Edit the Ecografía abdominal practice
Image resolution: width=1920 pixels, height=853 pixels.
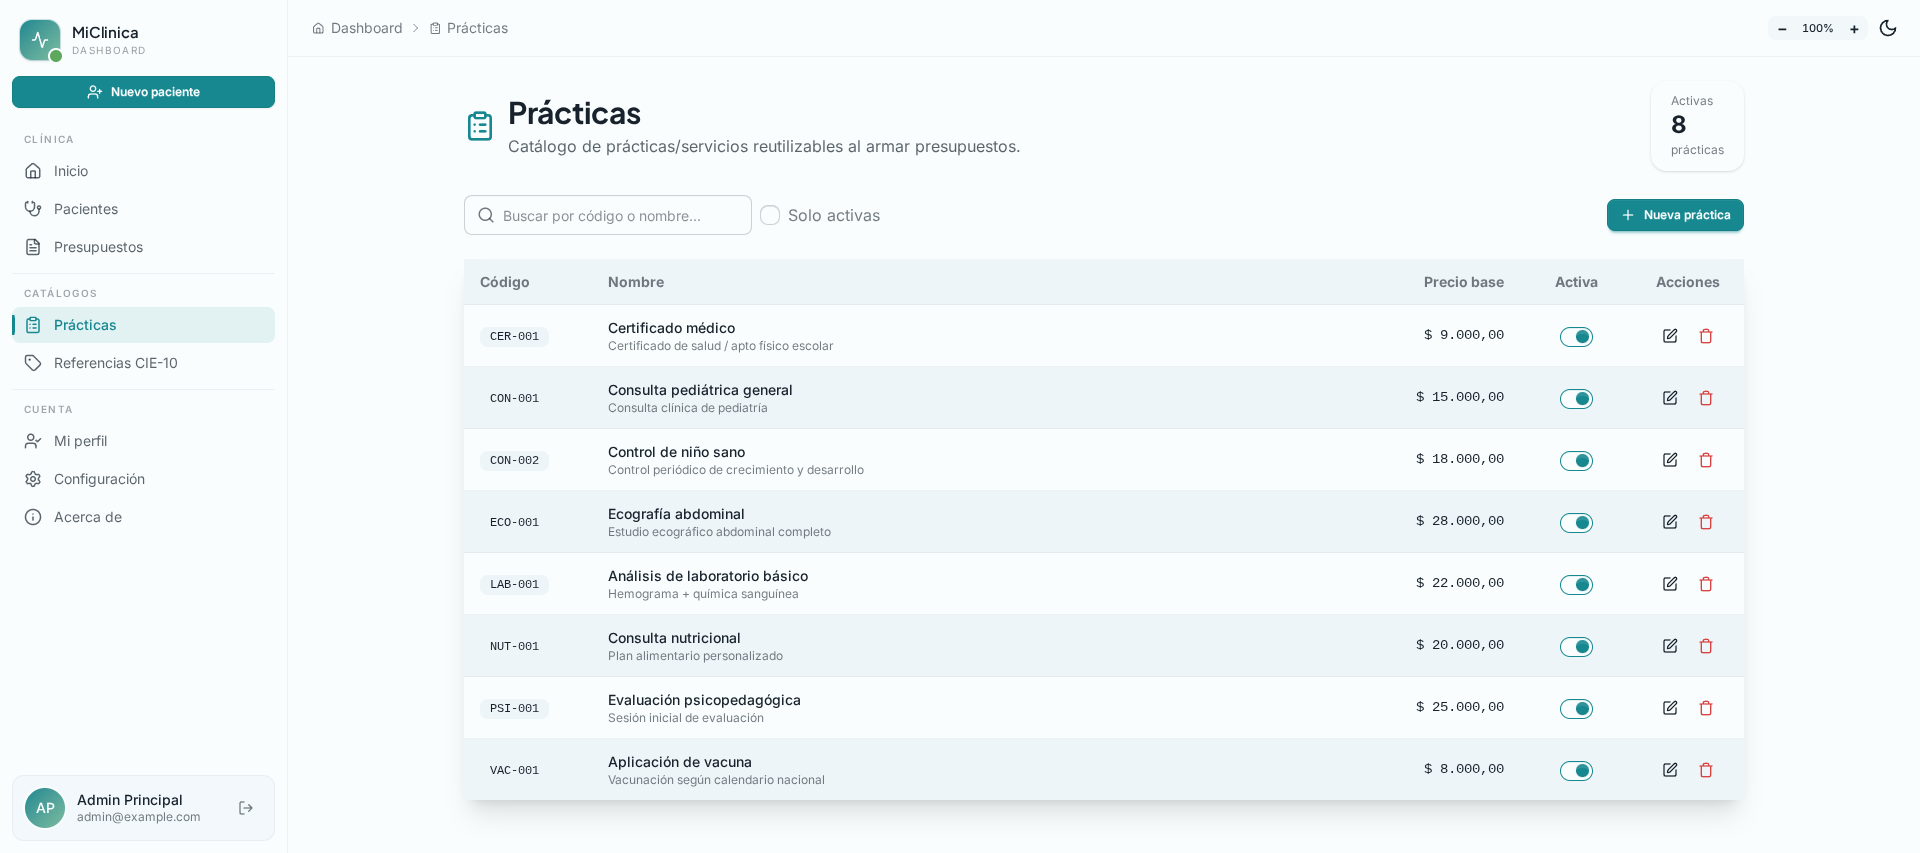1670,522
